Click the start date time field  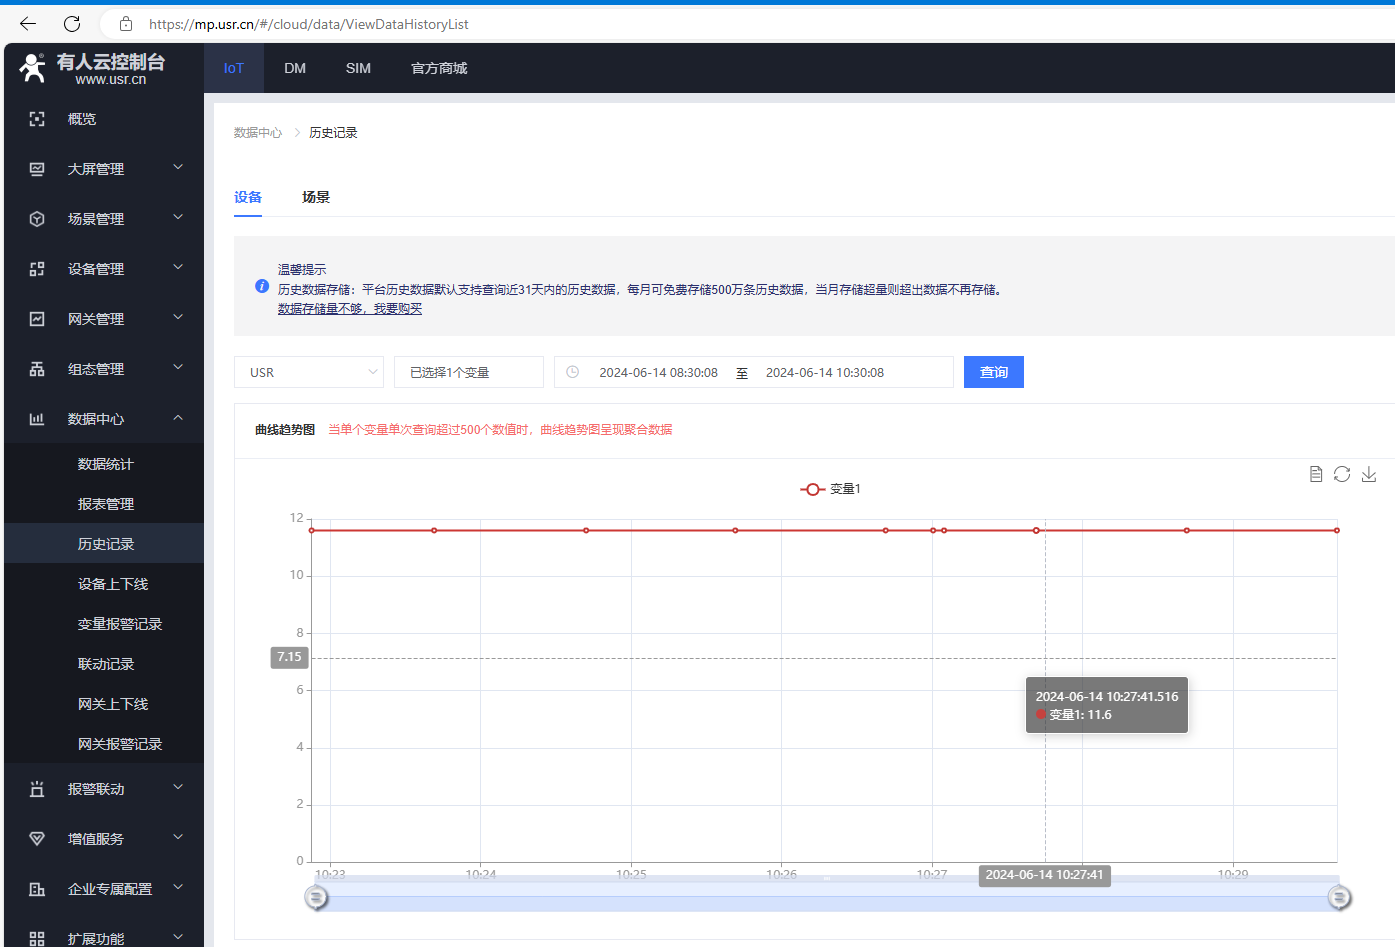(x=658, y=372)
